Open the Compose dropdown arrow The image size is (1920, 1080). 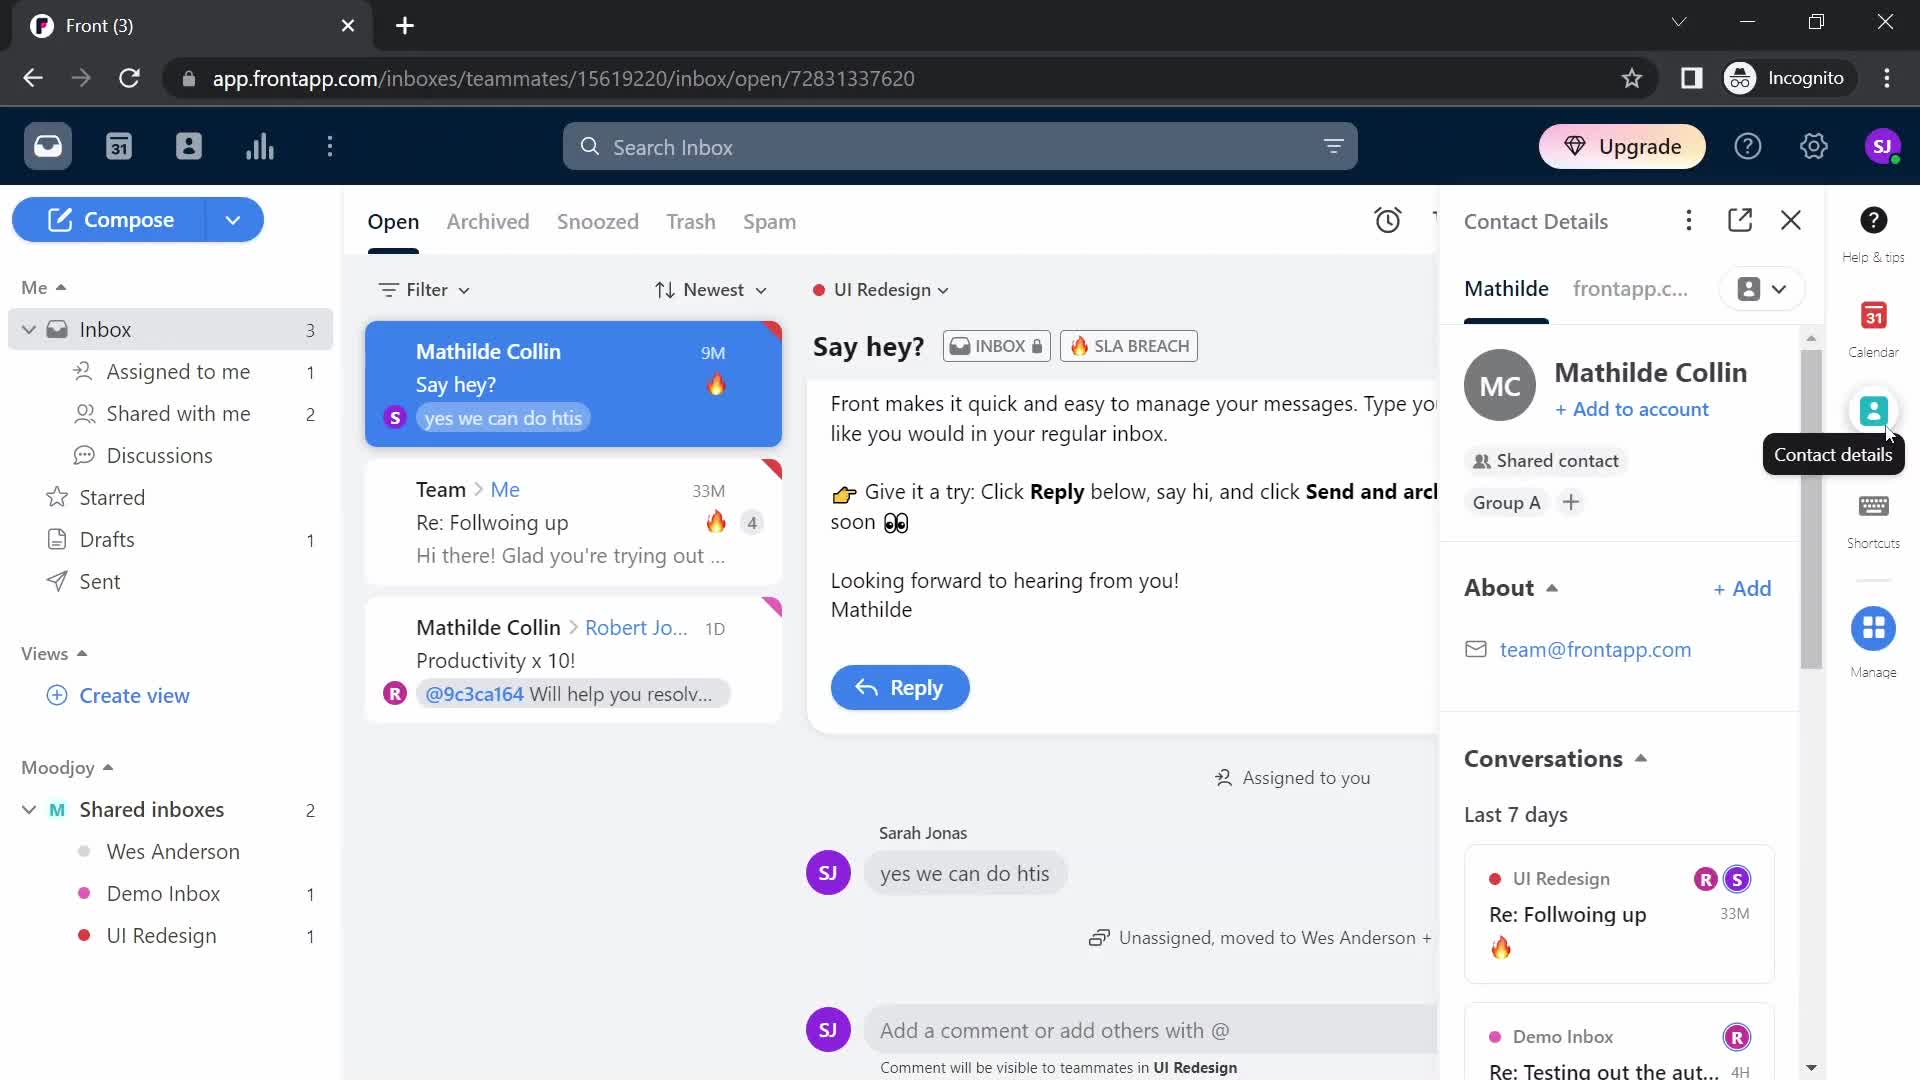(x=233, y=220)
